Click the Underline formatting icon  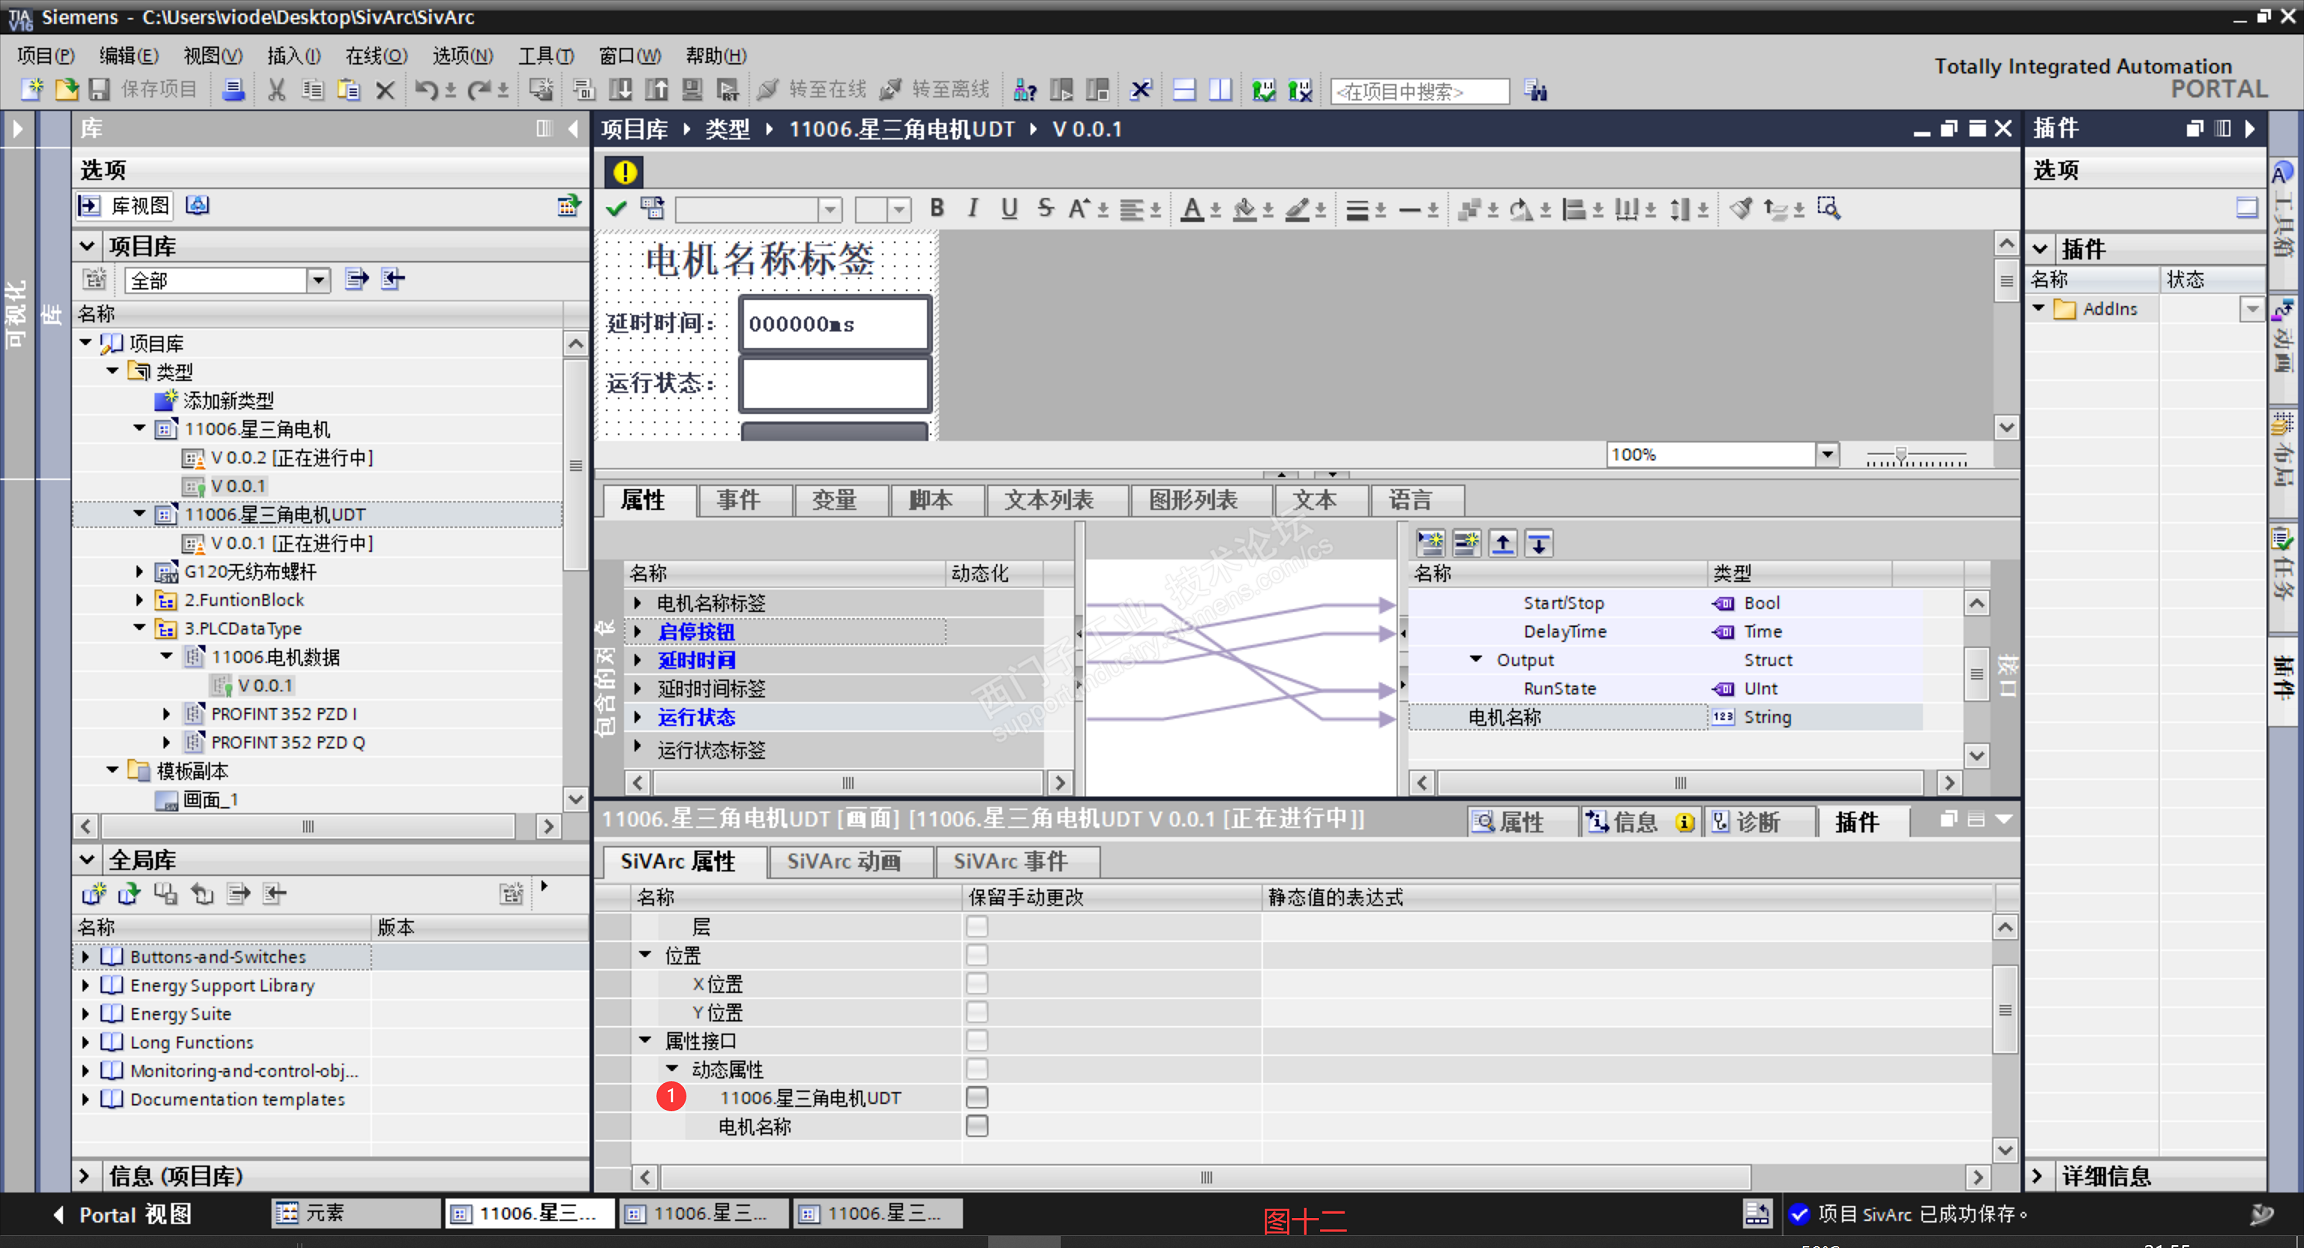click(1009, 208)
